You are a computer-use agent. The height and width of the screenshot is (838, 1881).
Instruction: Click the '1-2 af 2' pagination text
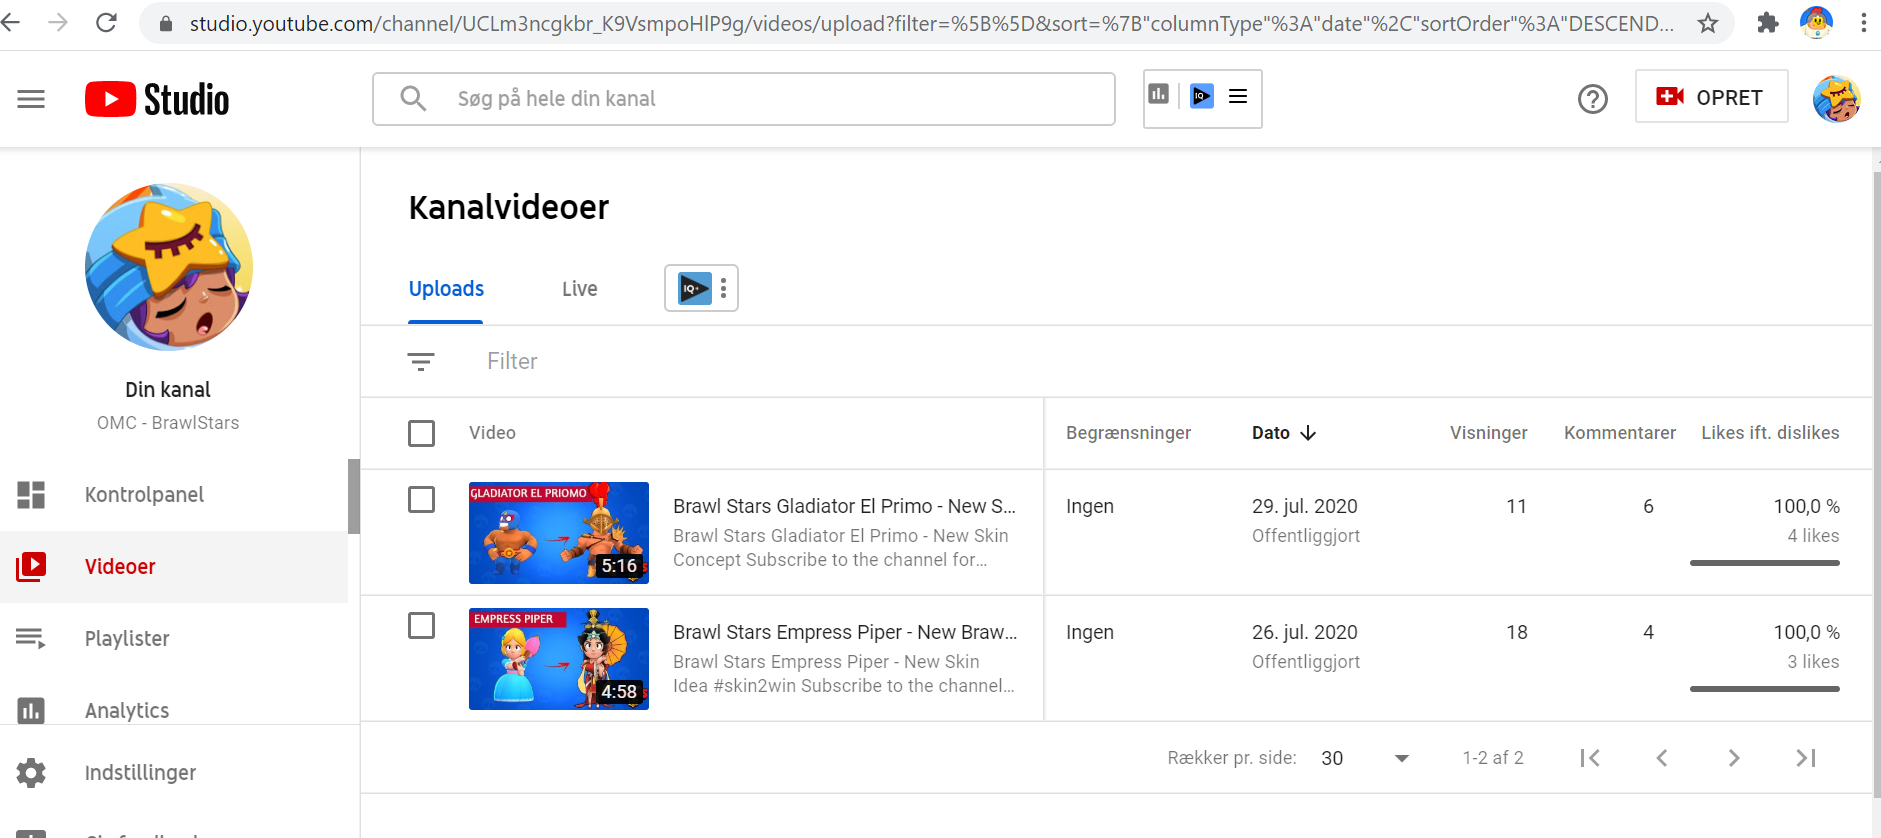[1493, 758]
